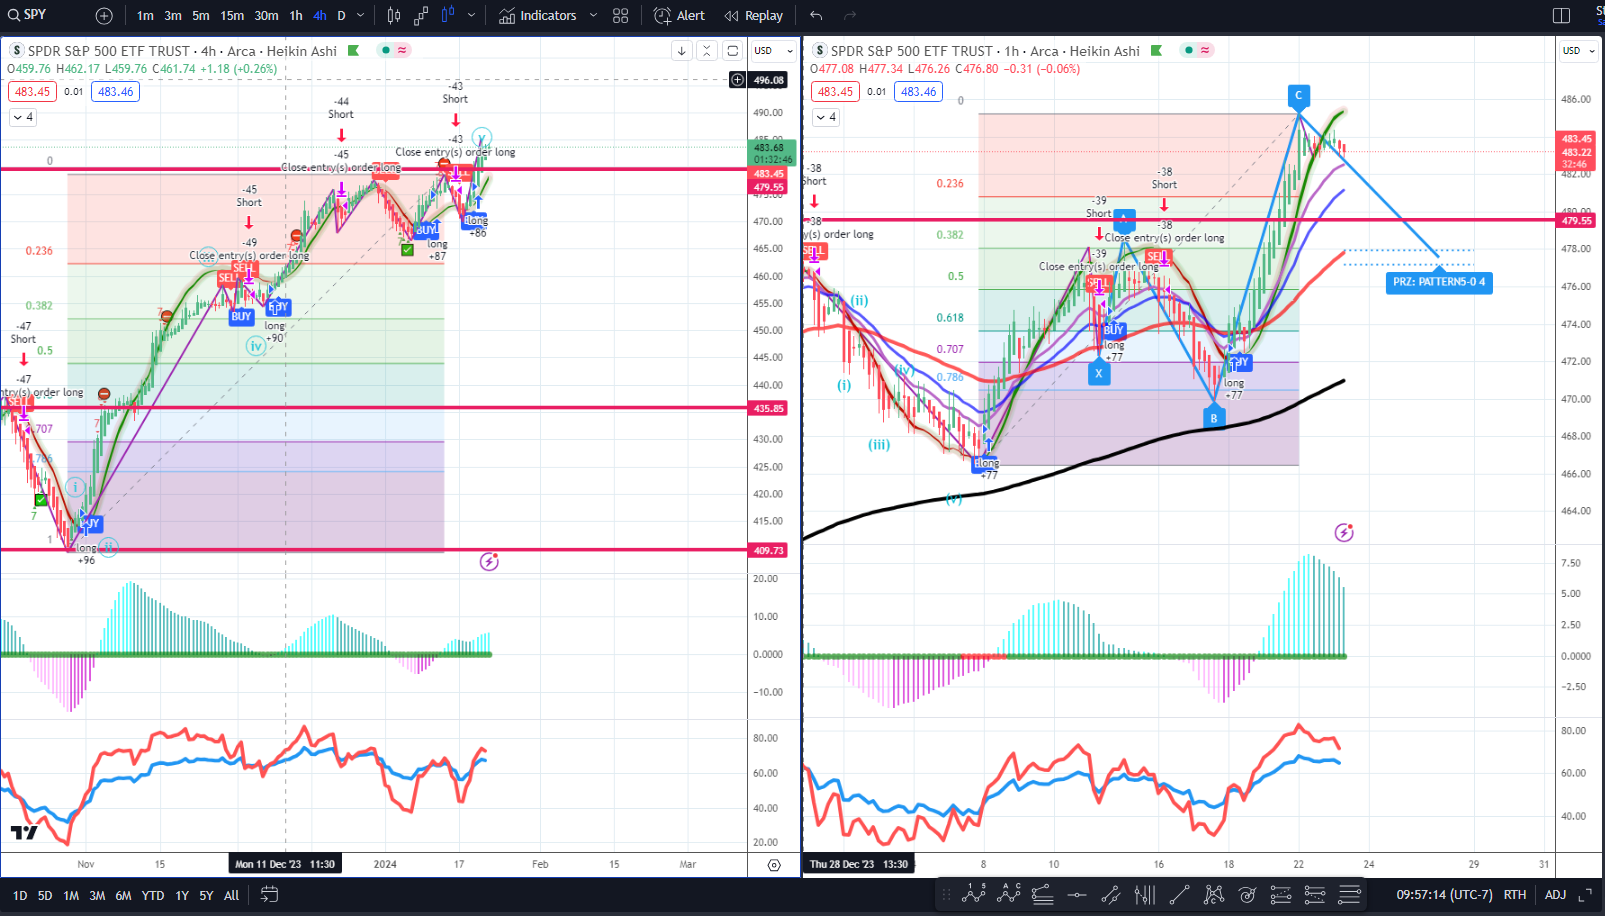
Task: Click the plus icon on the price axis crosshair
Action: 738,80
